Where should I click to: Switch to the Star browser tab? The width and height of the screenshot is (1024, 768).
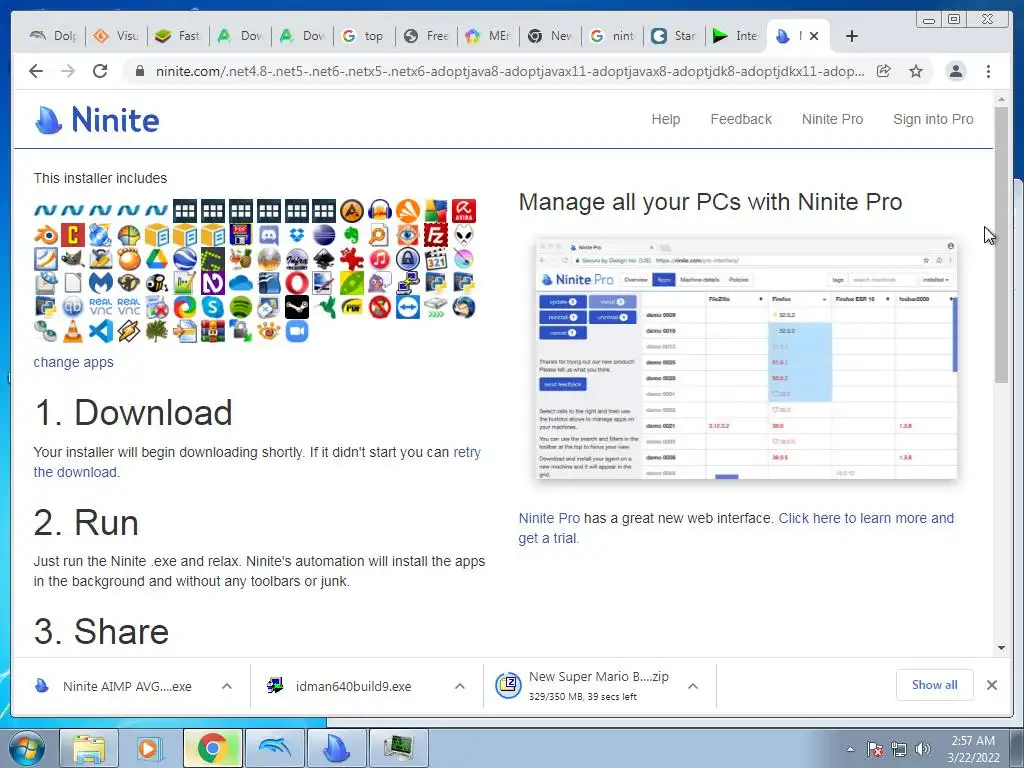coord(673,36)
